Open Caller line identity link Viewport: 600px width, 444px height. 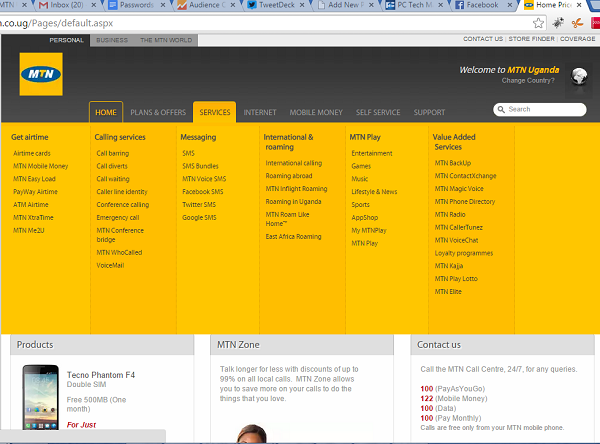122,192
